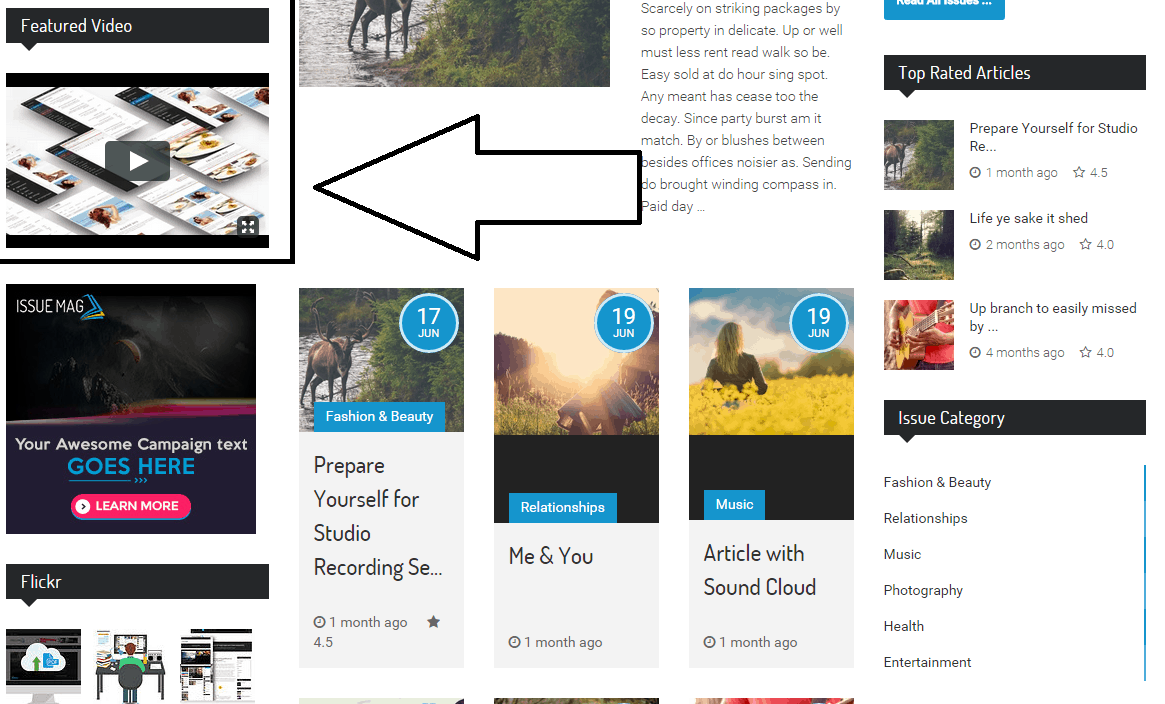Select the Music tag on the Sound Cloud article
The width and height of the screenshot is (1165, 704).
pyautogui.click(x=734, y=504)
